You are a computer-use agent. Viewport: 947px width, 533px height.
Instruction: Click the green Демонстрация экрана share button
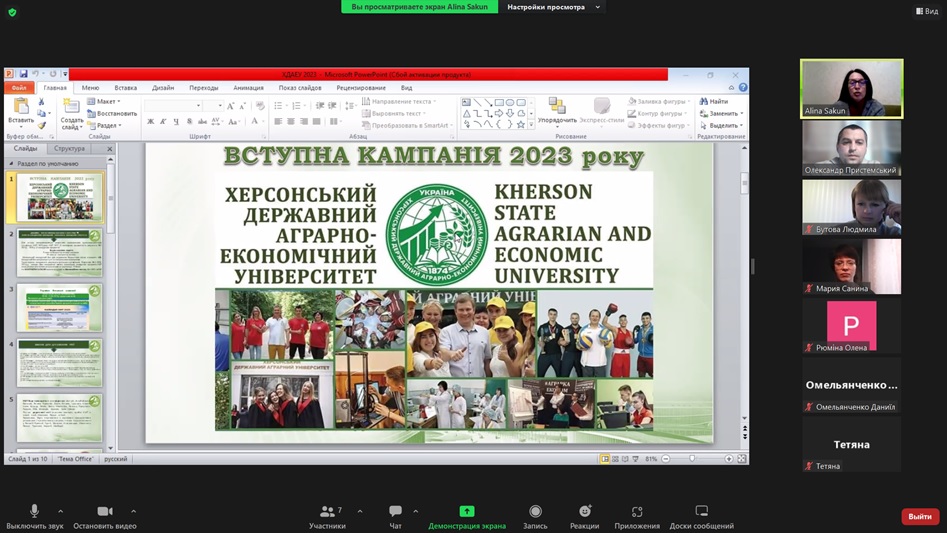point(467,517)
